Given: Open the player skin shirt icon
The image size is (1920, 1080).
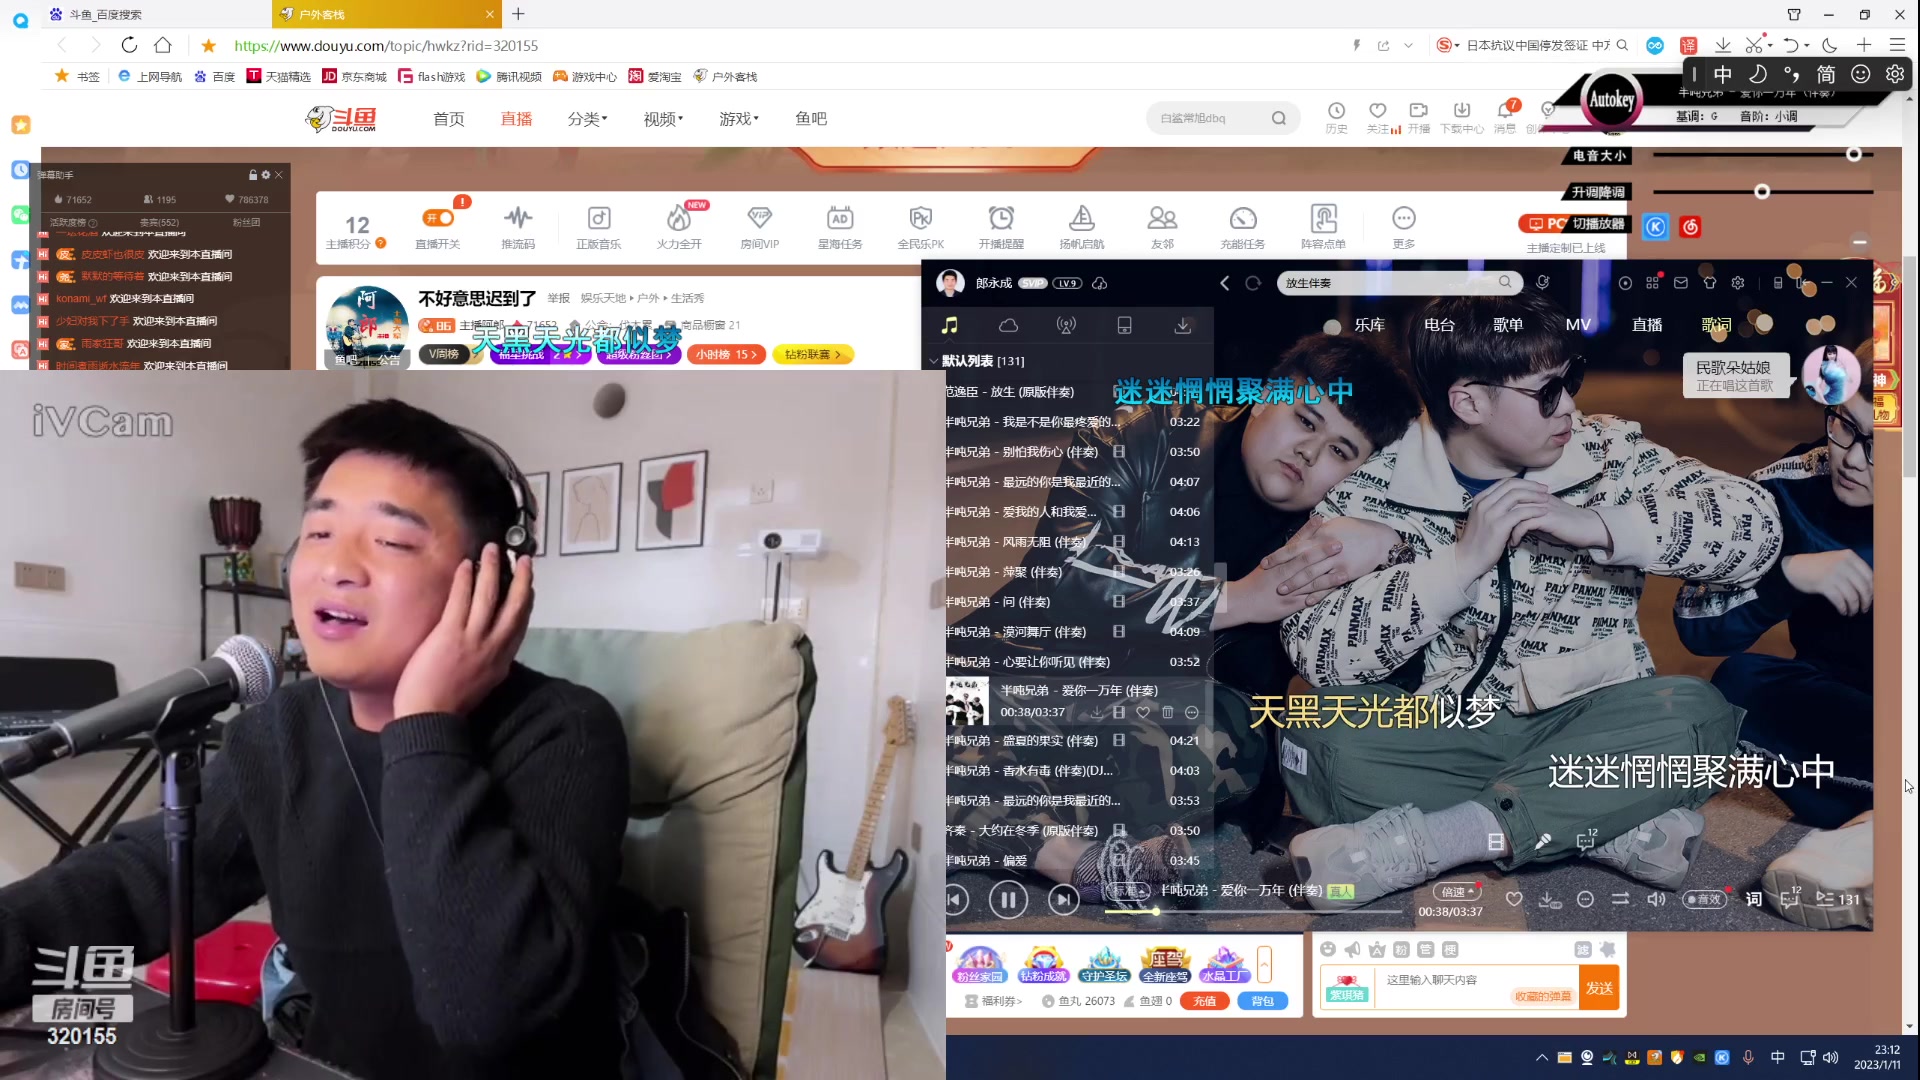Looking at the screenshot, I should click(x=1709, y=283).
